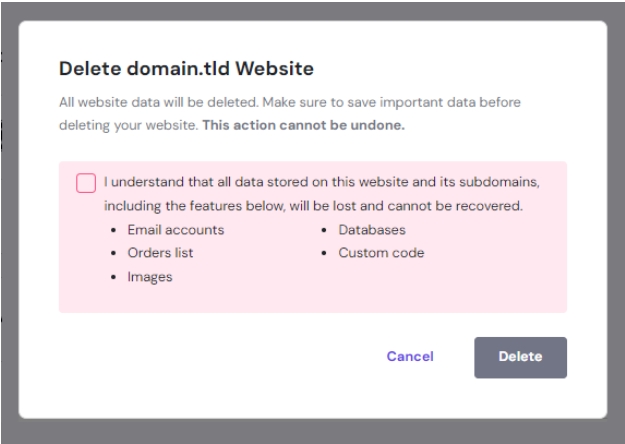This screenshot has width=625, height=444.
Task: Click the "Images" bullet item
Action: (149, 277)
